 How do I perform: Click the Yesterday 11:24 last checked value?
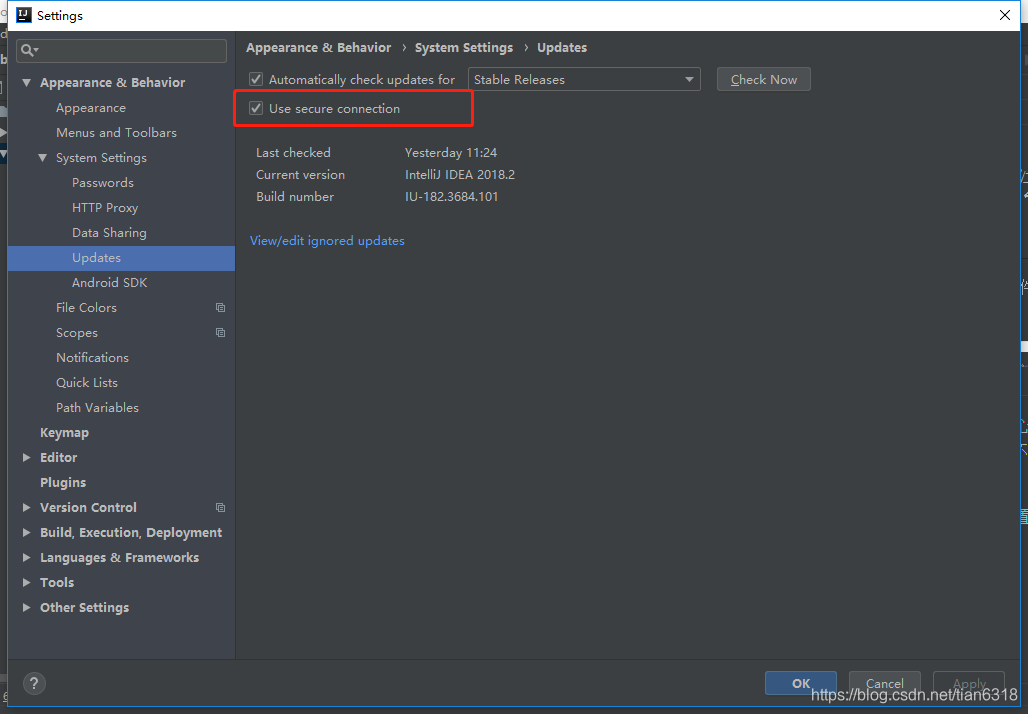coord(450,153)
